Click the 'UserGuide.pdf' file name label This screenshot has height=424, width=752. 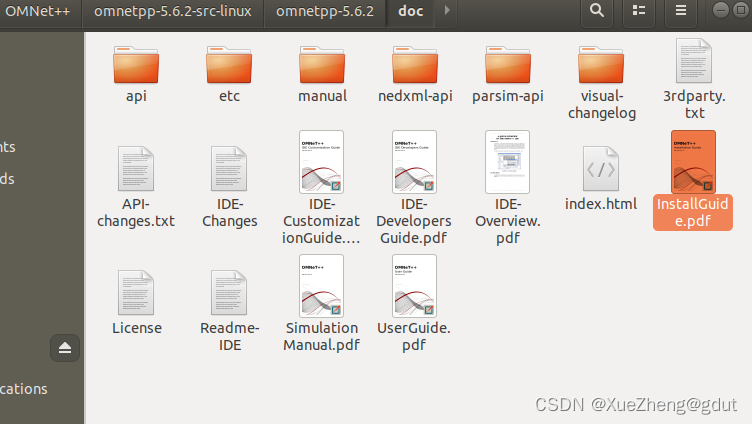click(414, 336)
